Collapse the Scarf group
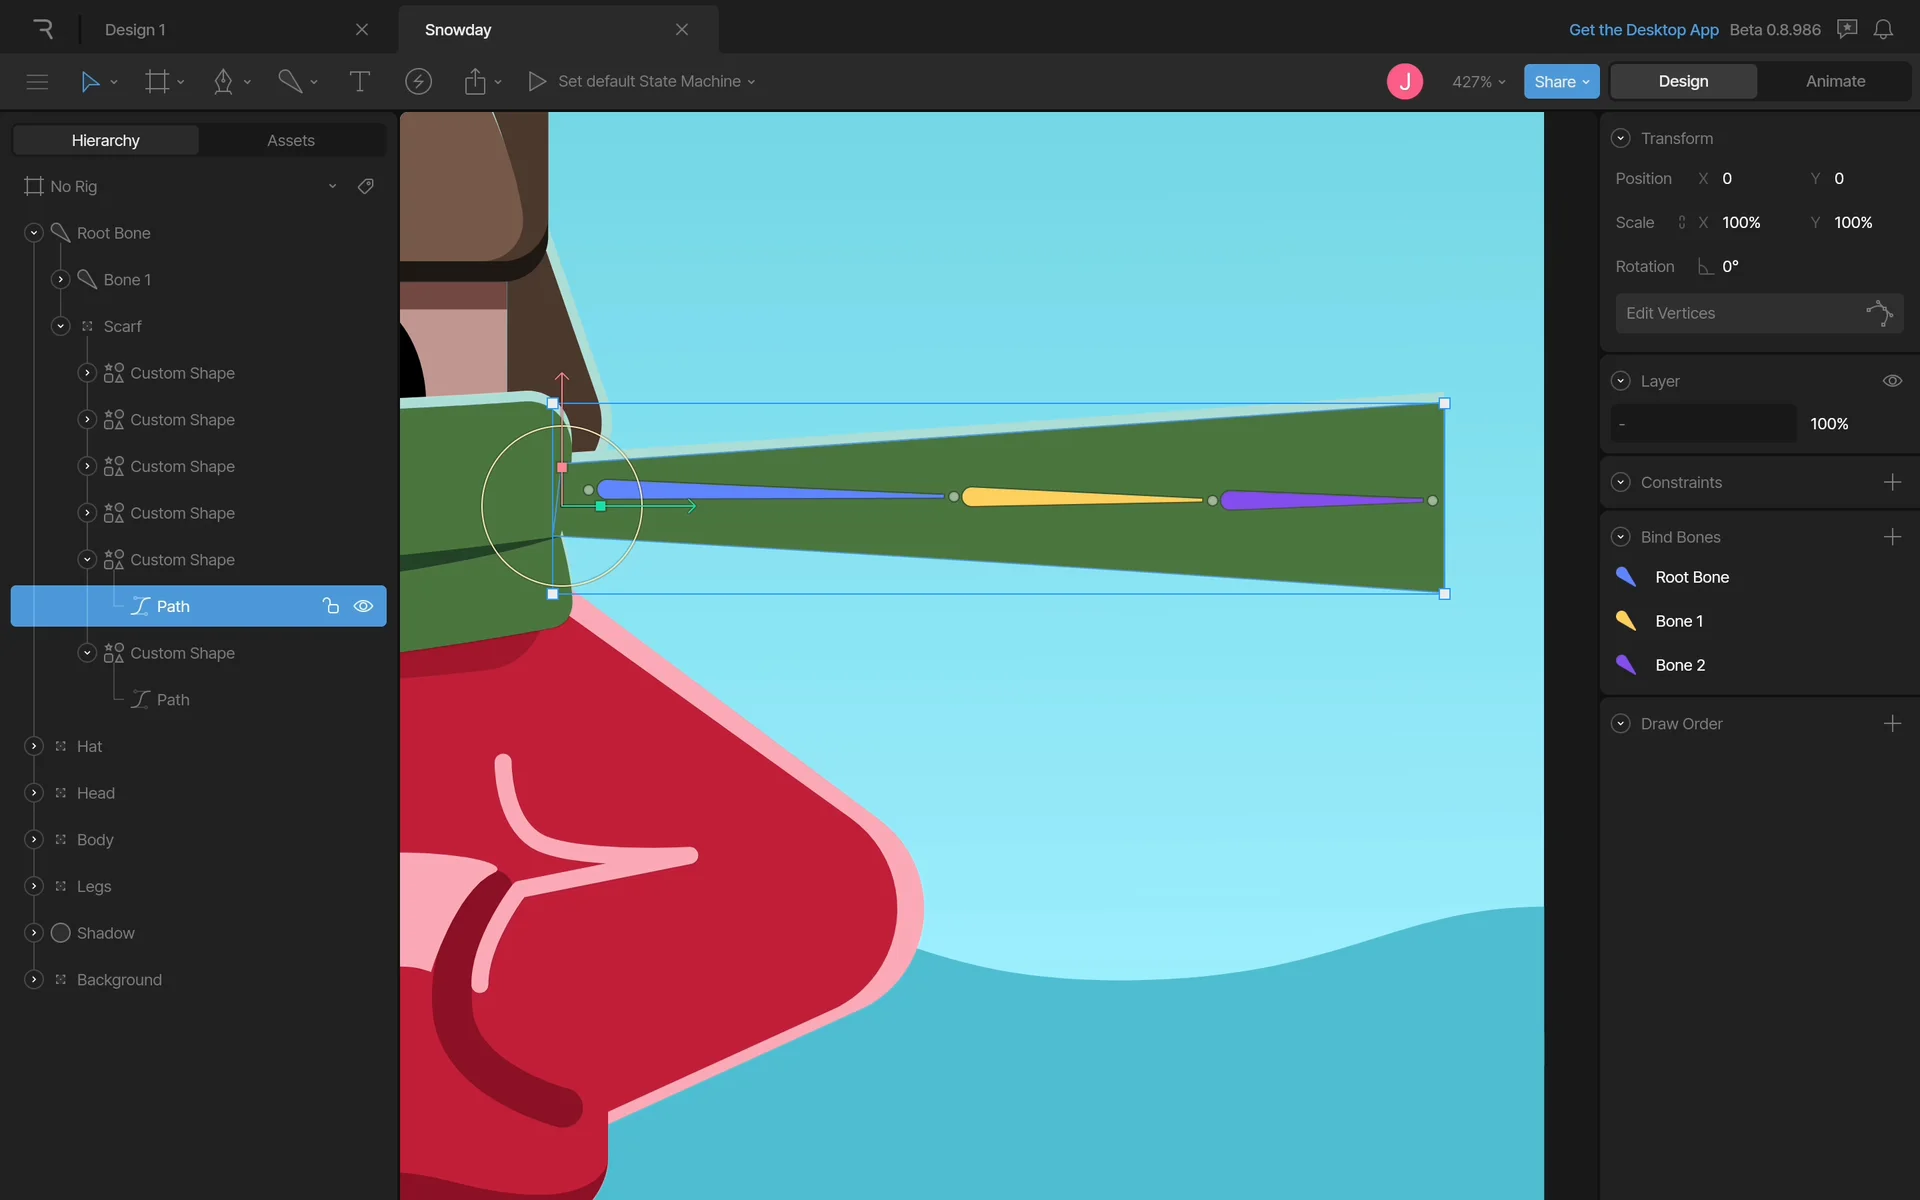 click(61, 326)
